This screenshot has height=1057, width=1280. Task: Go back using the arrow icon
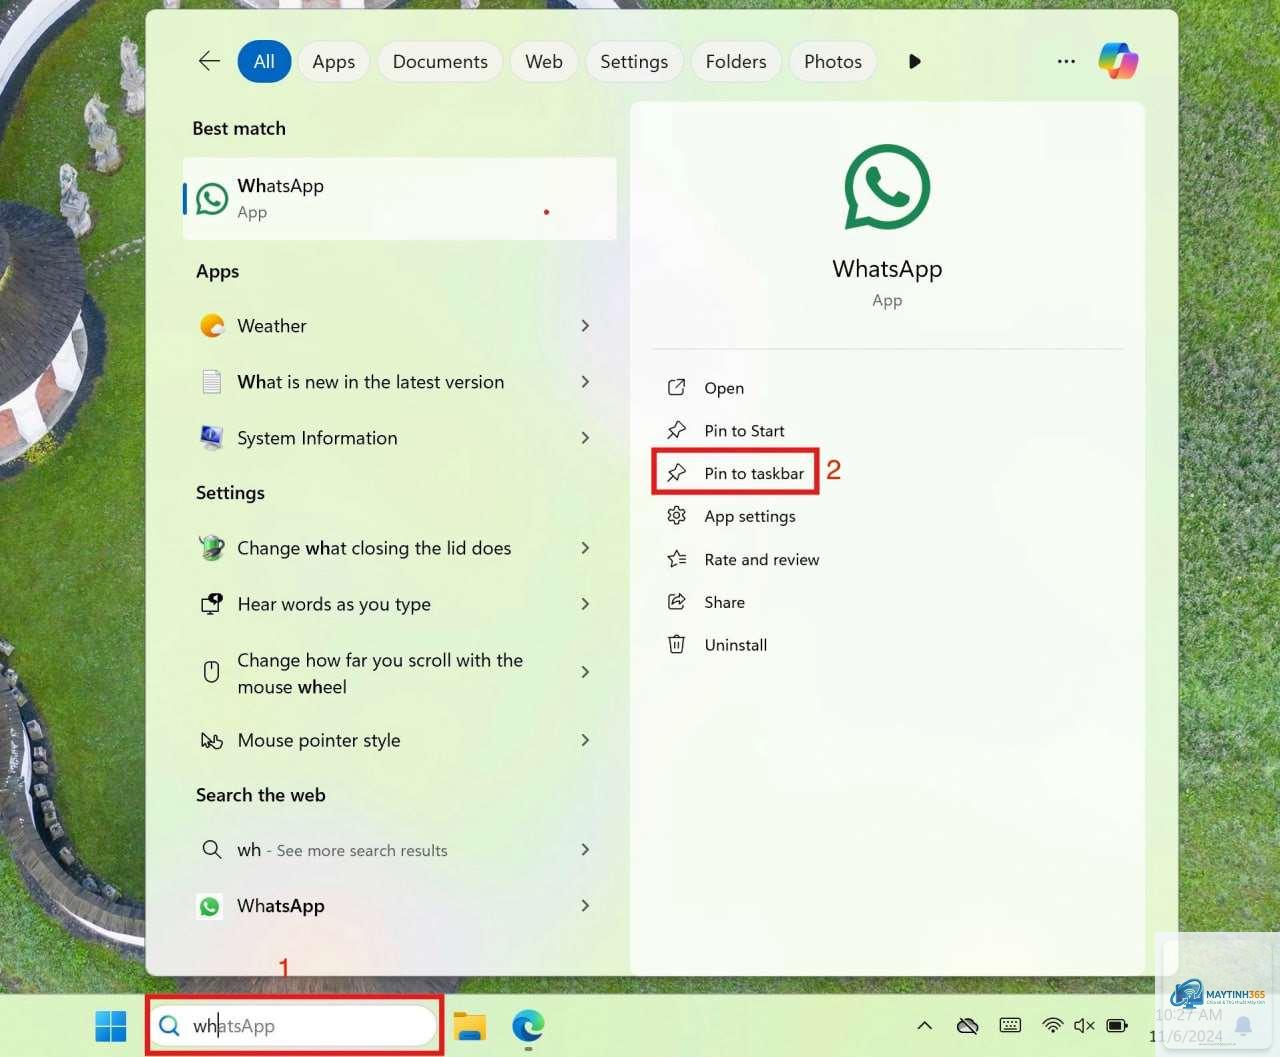pos(209,61)
